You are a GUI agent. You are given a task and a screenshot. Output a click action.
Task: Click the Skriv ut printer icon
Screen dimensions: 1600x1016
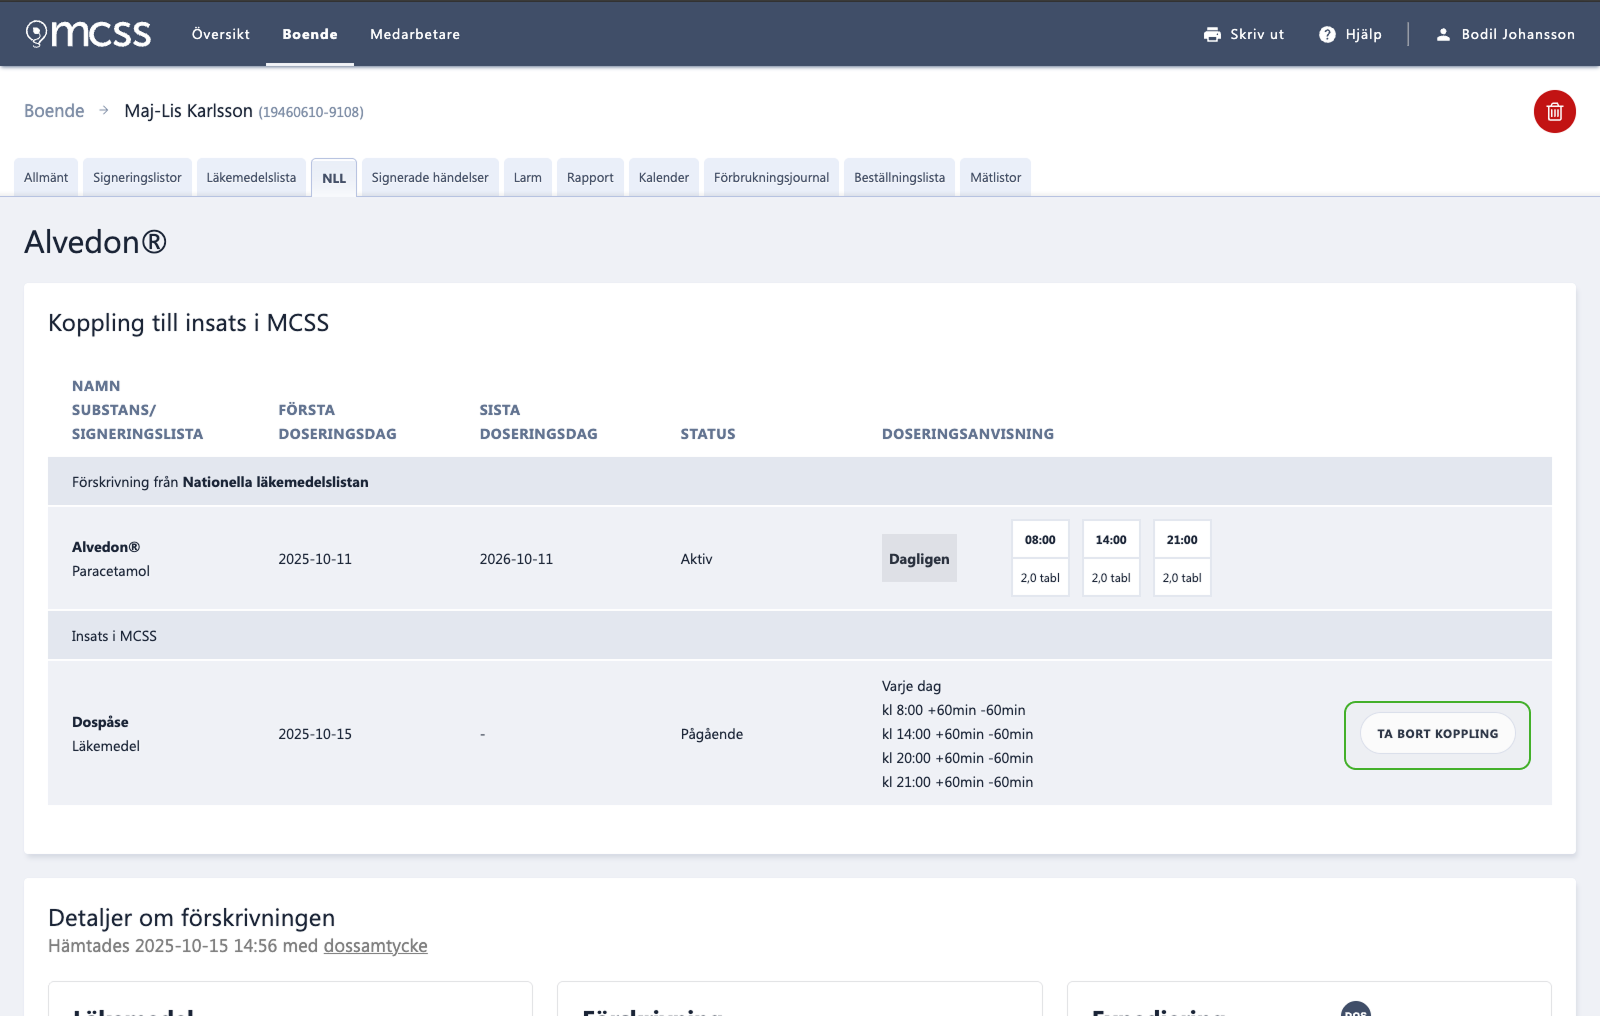click(1212, 34)
